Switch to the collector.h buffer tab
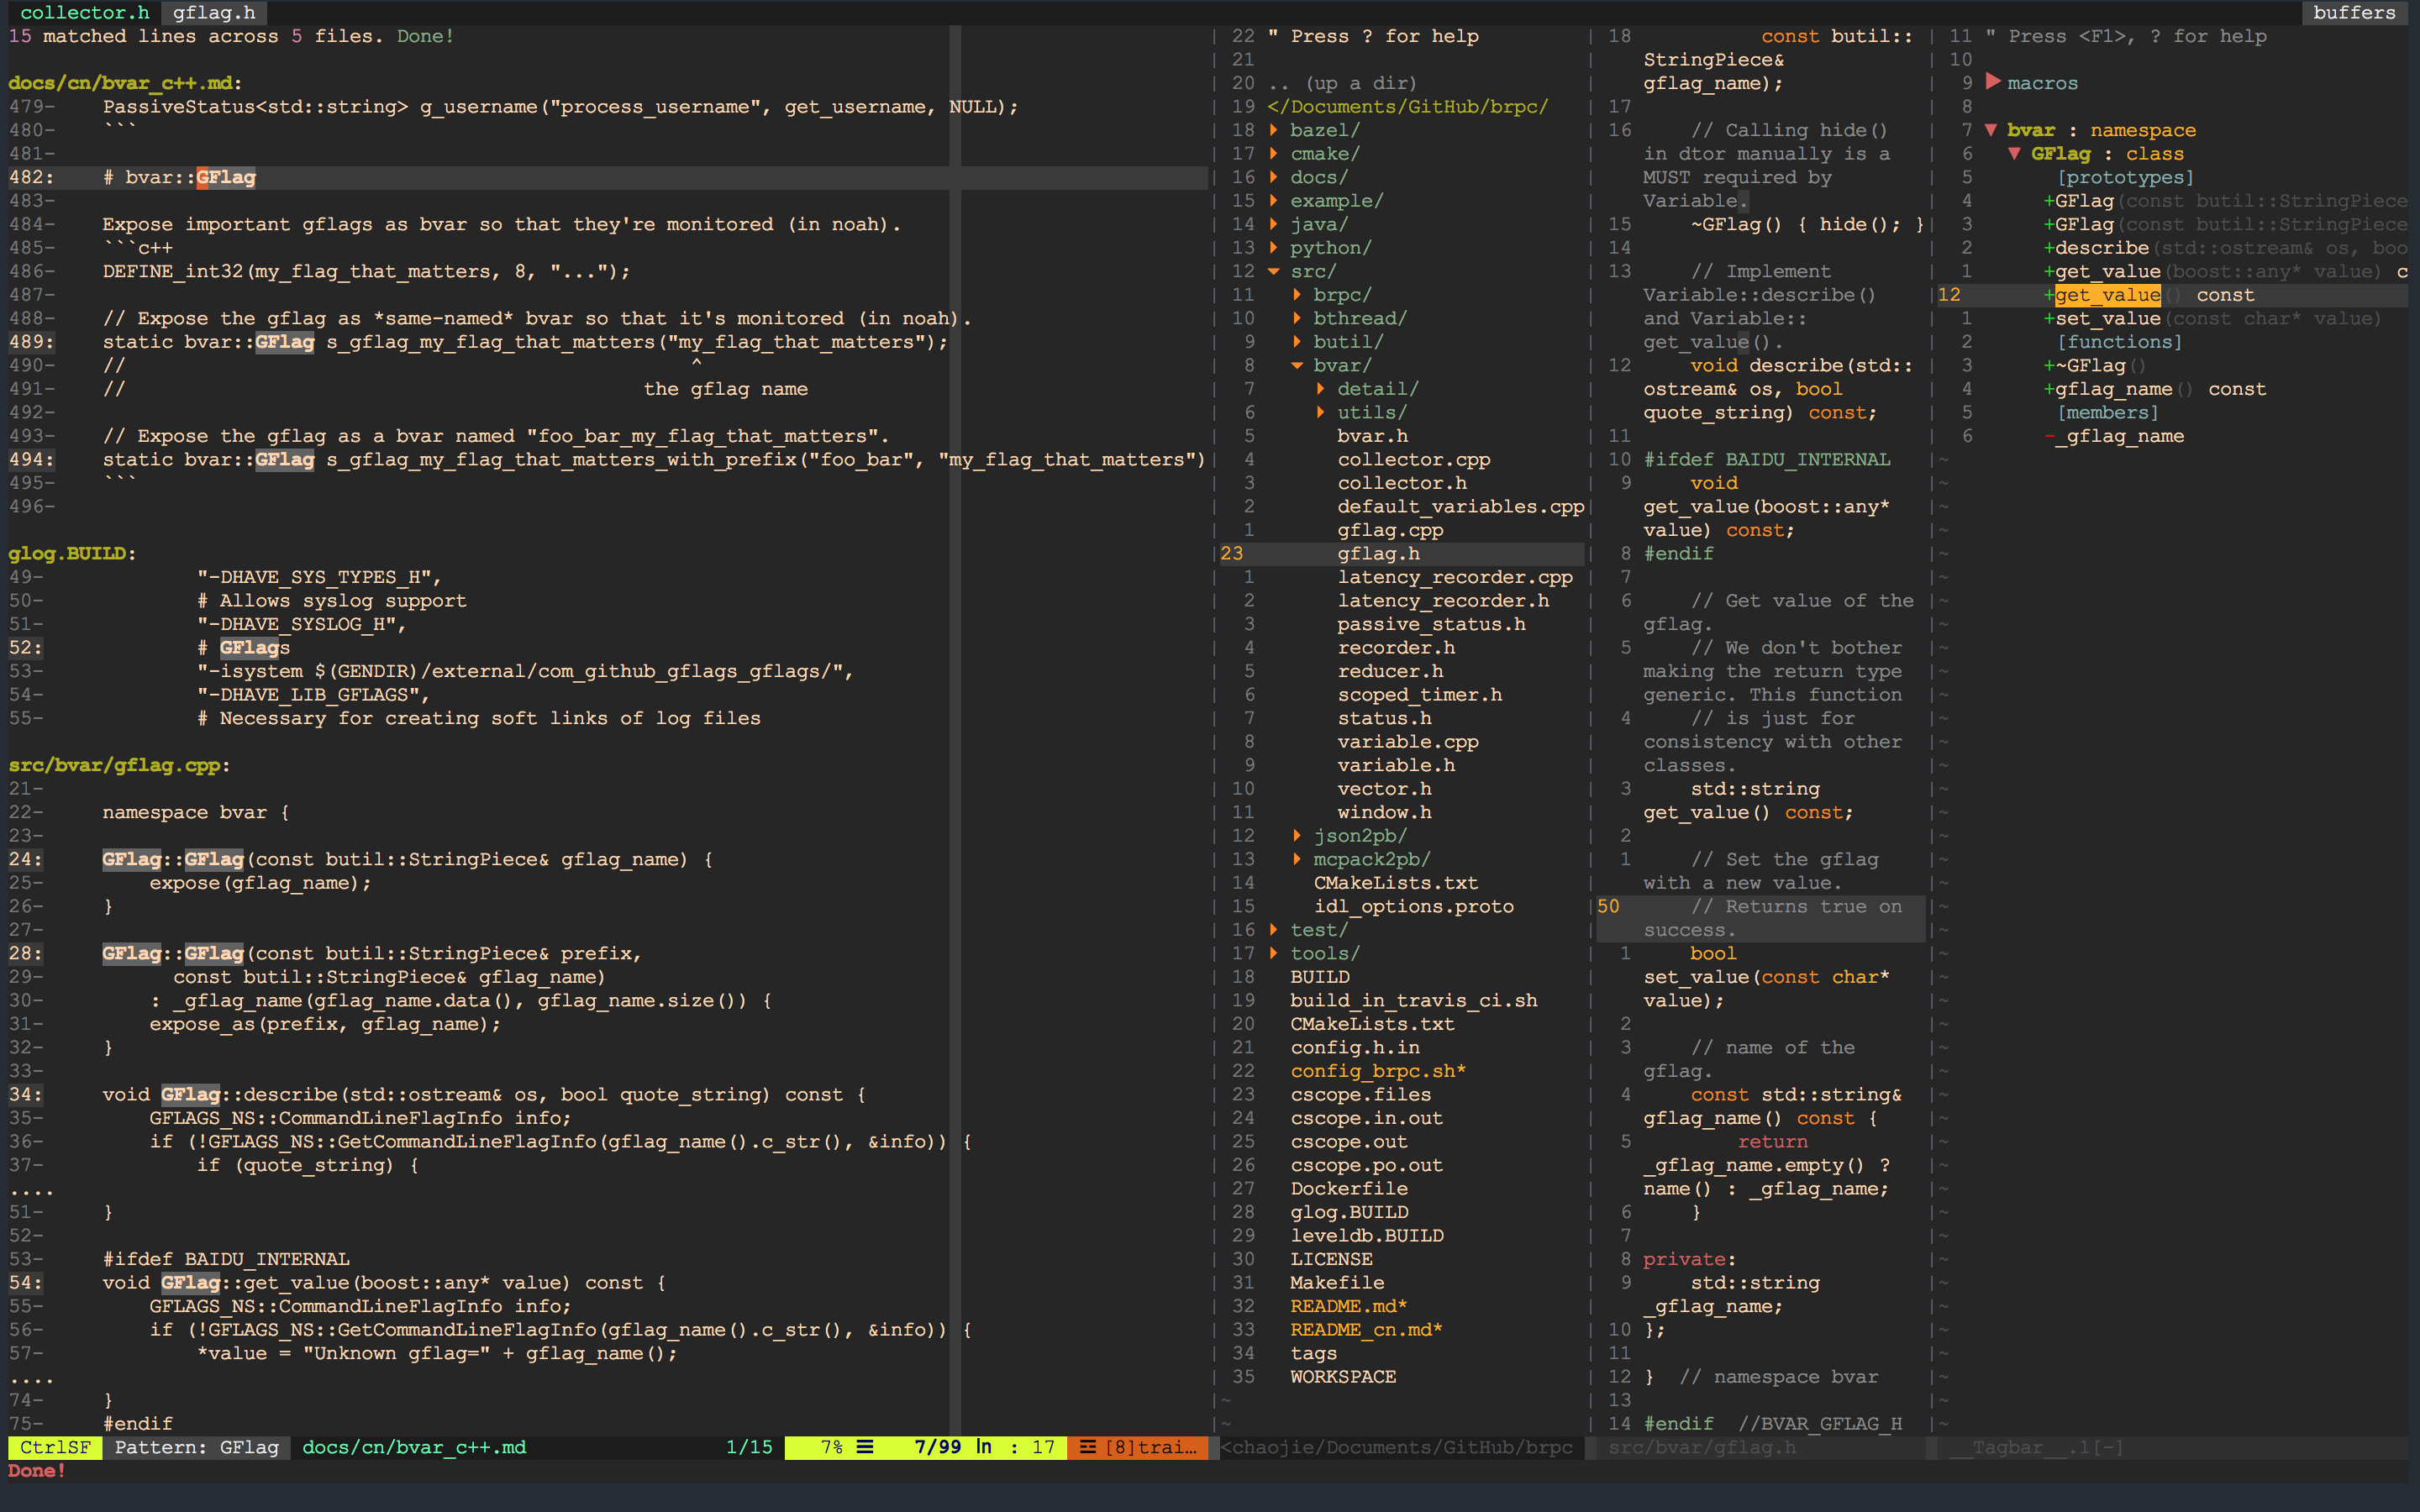Viewport: 2420px width, 1512px height. (84, 12)
